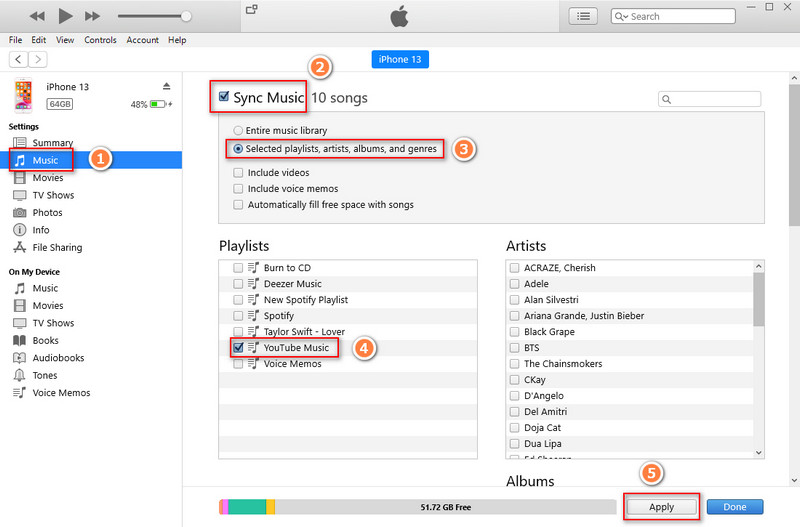Open Books on the device
The width and height of the screenshot is (800, 527).
click(45, 340)
